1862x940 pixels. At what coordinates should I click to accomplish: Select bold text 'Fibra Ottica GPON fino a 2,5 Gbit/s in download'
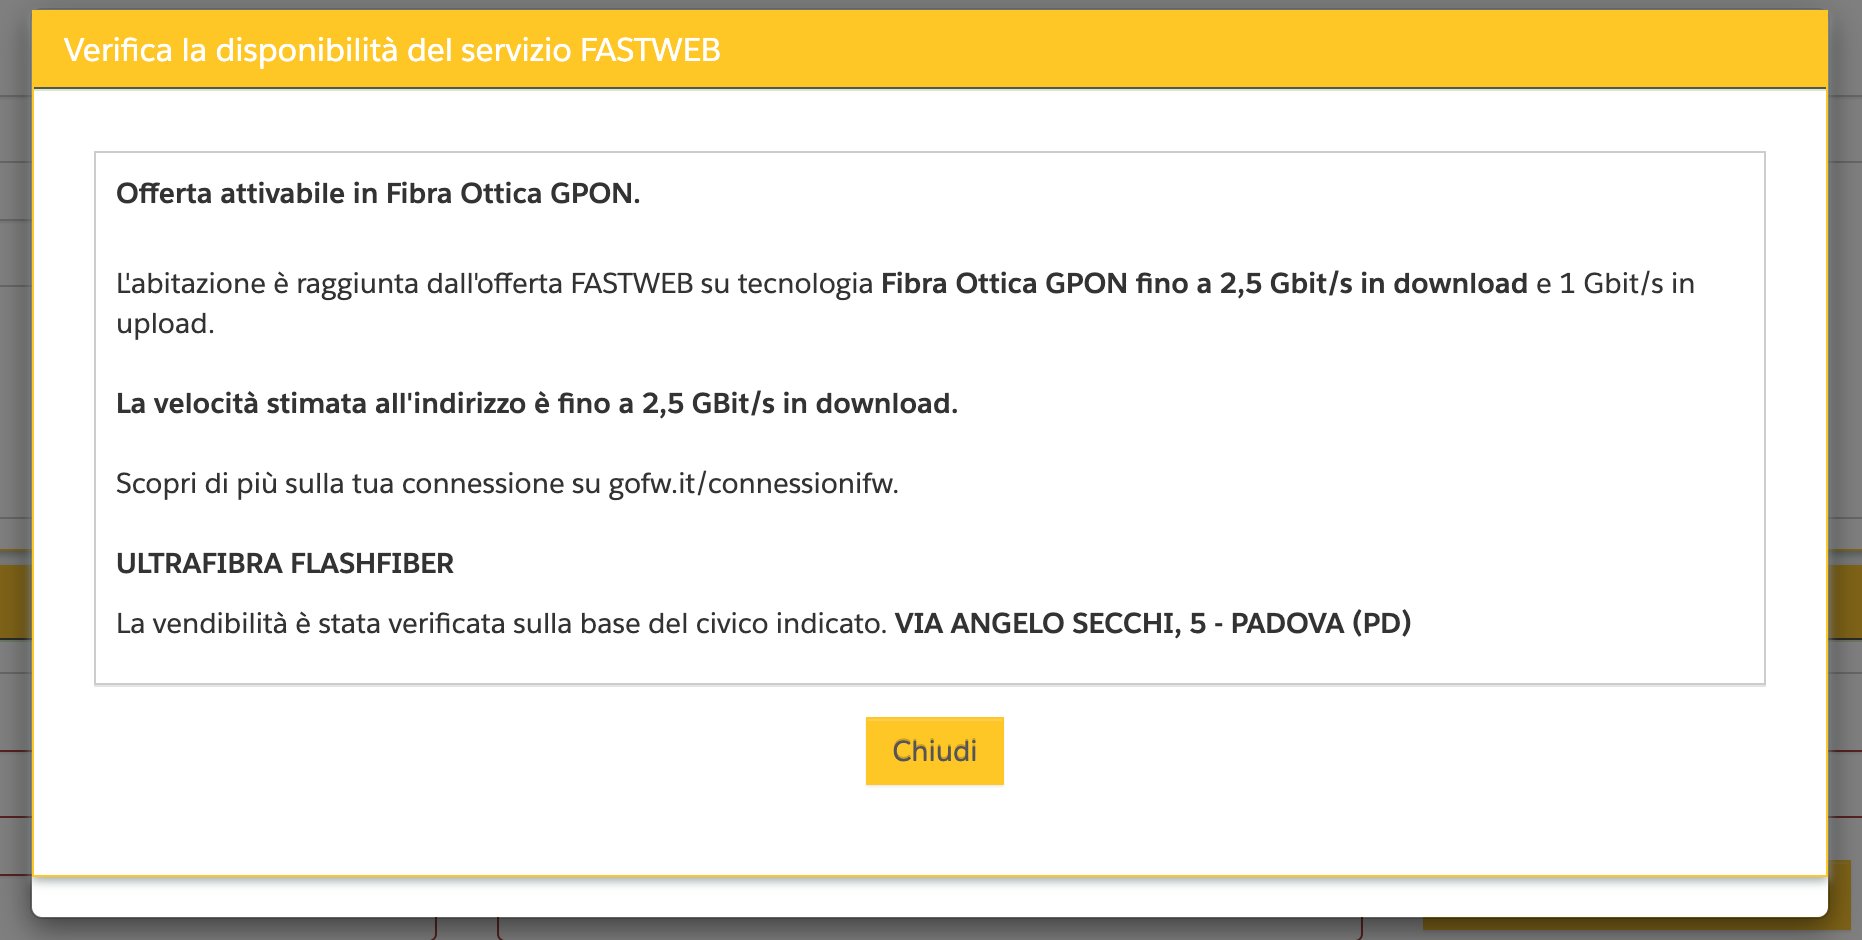(1204, 283)
